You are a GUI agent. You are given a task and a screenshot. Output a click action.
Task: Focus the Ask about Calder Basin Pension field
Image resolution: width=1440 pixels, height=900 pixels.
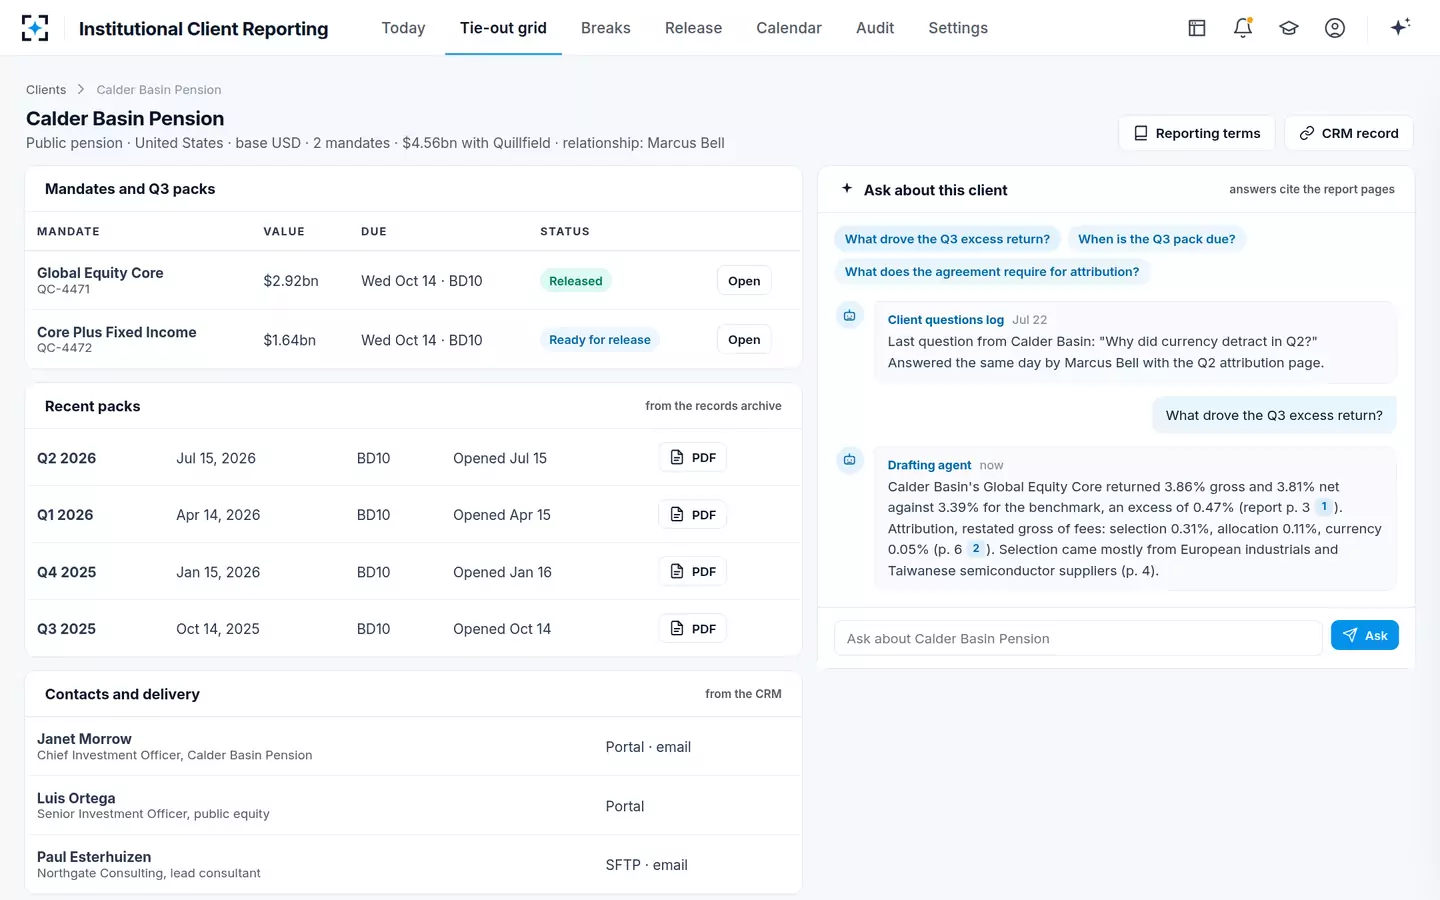(1078, 638)
